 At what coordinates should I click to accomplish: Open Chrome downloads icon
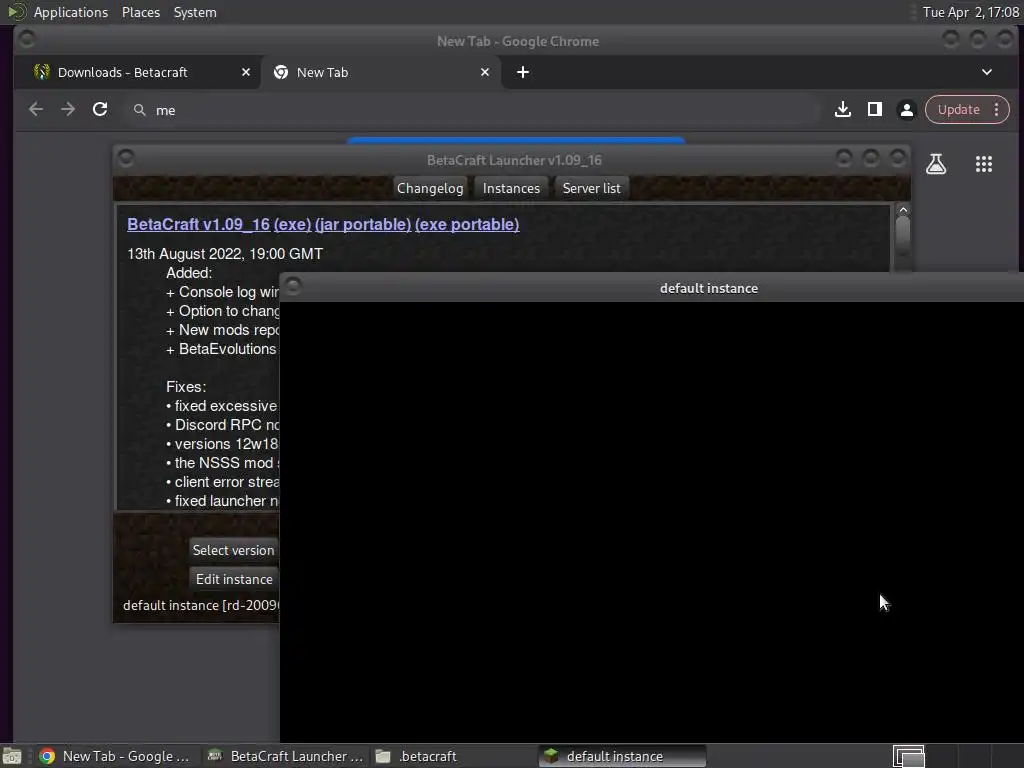click(x=842, y=110)
